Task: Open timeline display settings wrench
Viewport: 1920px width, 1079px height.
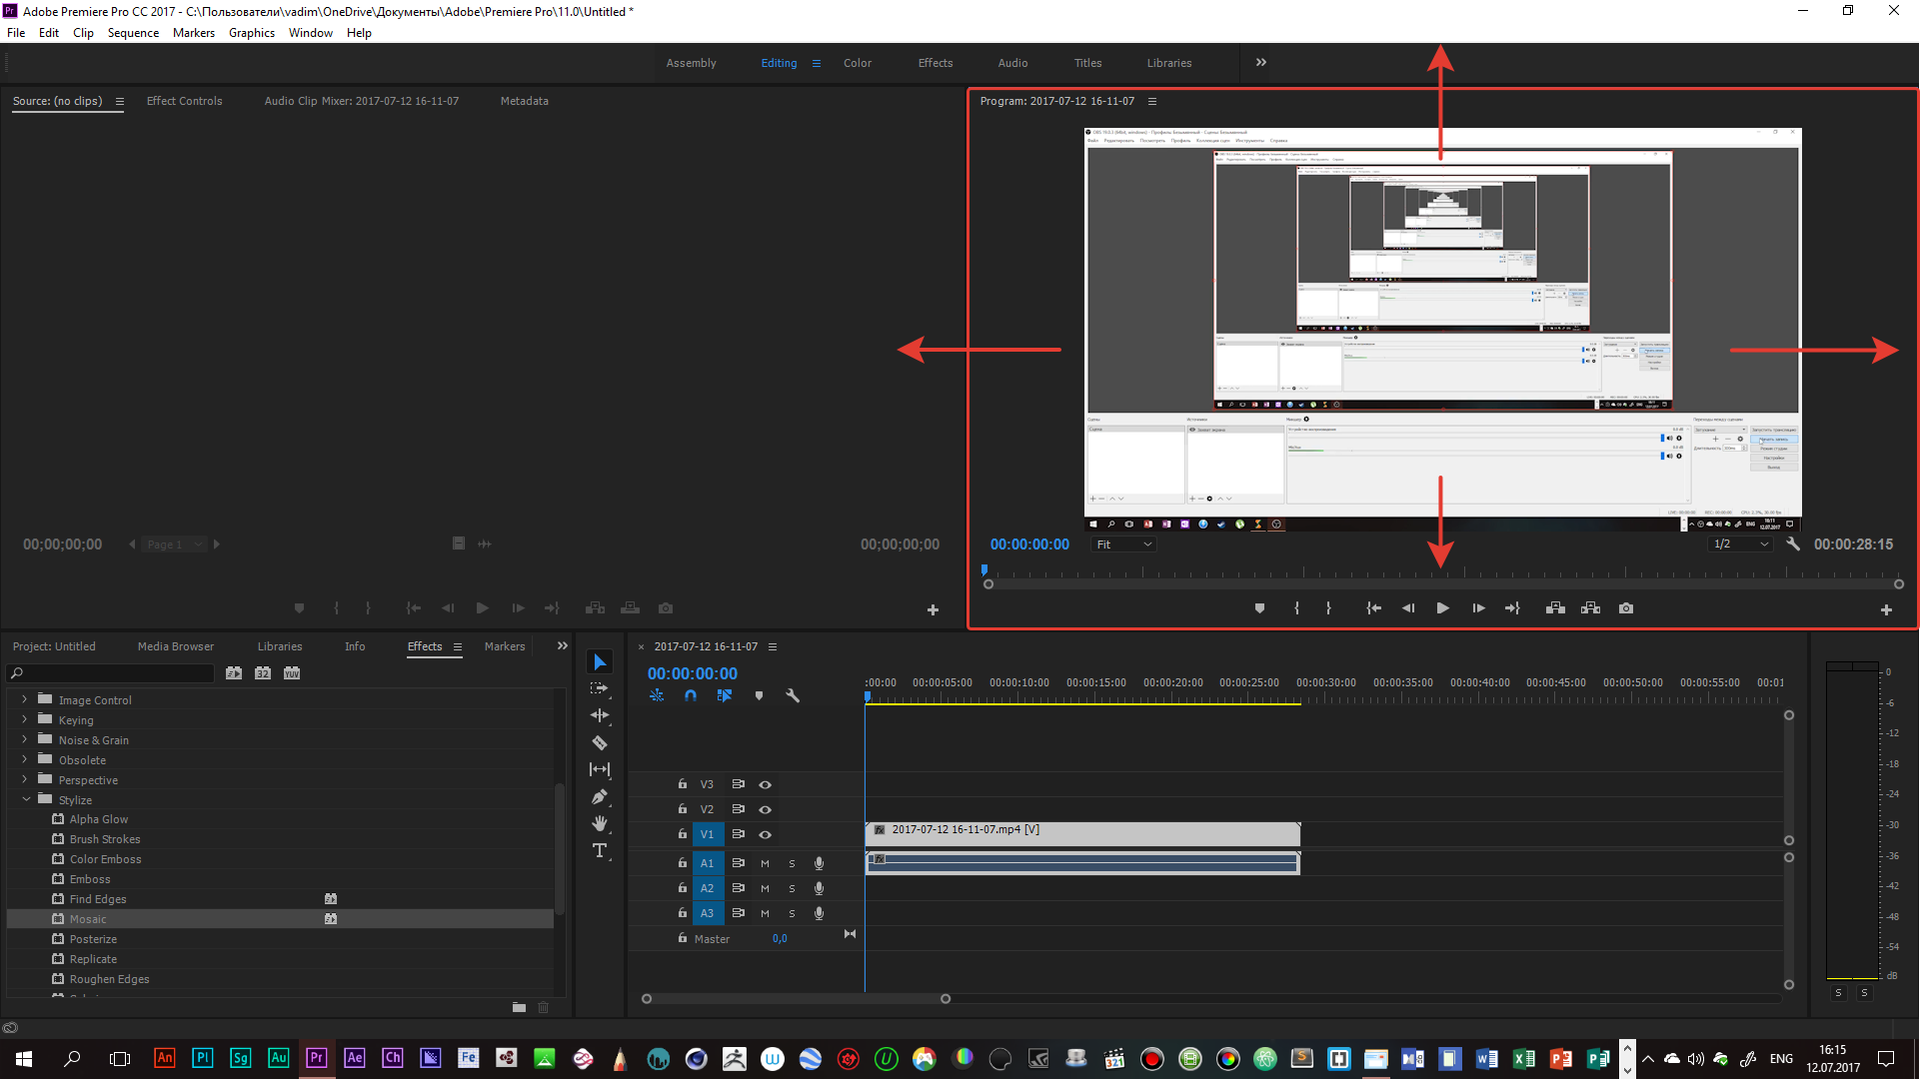Action: [x=793, y=695]
